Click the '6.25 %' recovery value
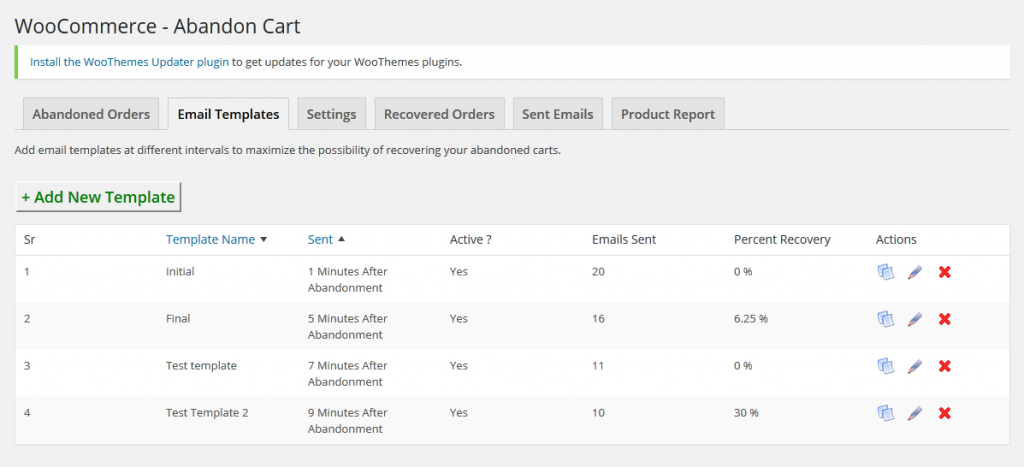Viewport: 1024px width, 467px height. coord(751,319)
